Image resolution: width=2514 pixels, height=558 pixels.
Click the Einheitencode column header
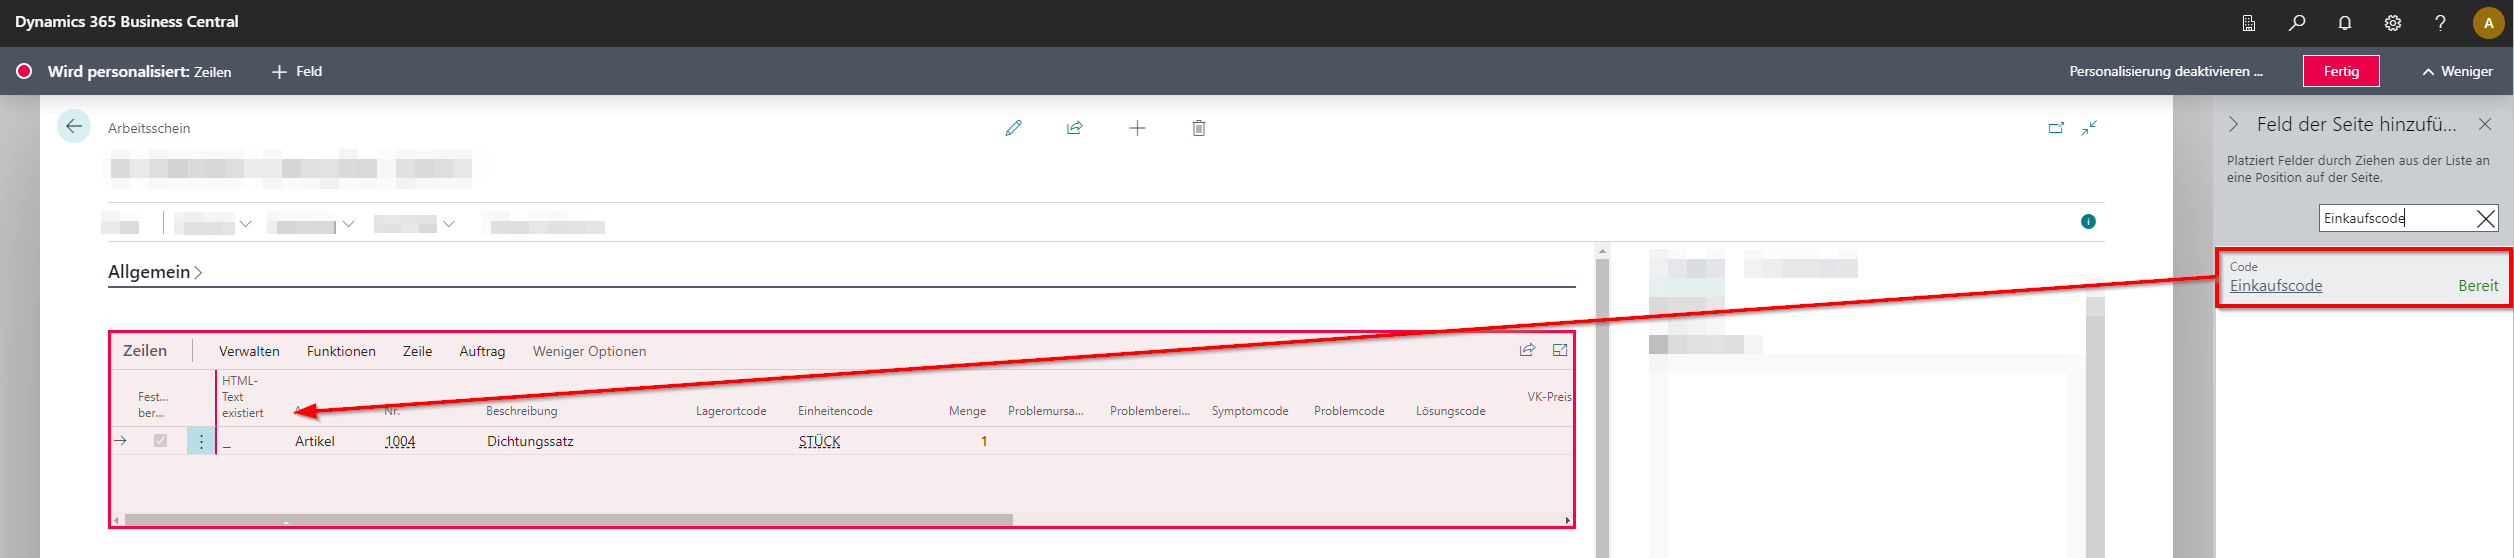point(835,411)
